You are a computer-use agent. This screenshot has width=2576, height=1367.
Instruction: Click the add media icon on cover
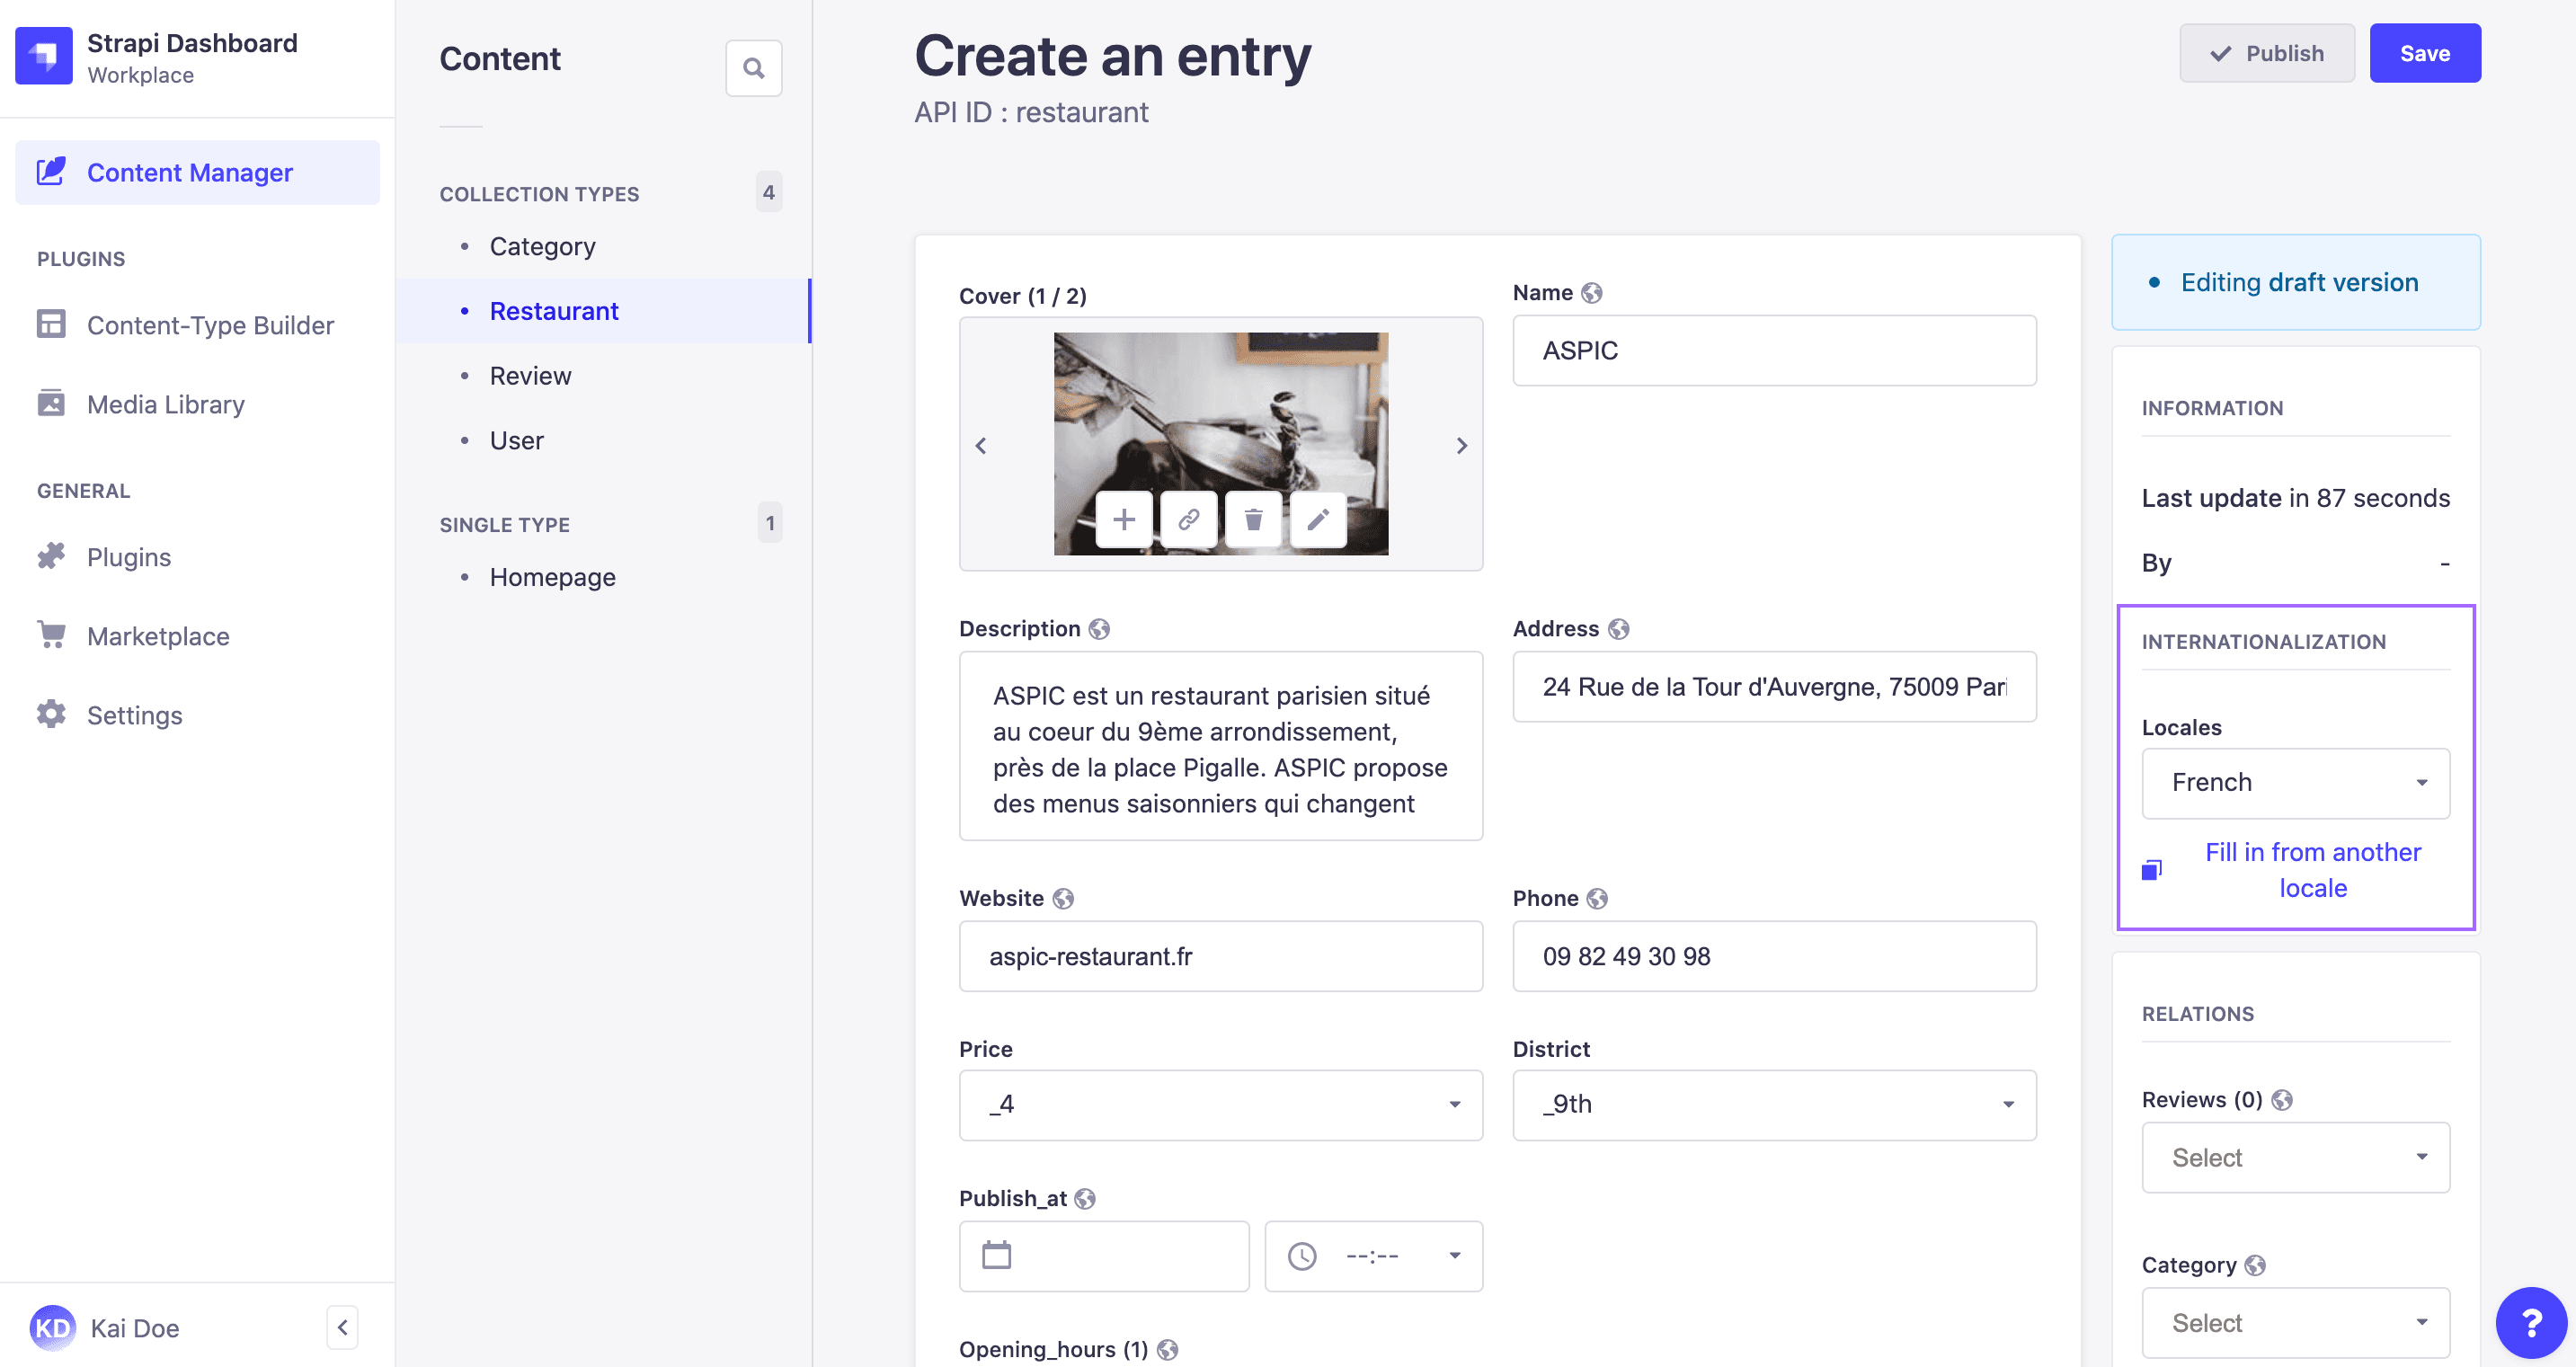coord(1124,519)
